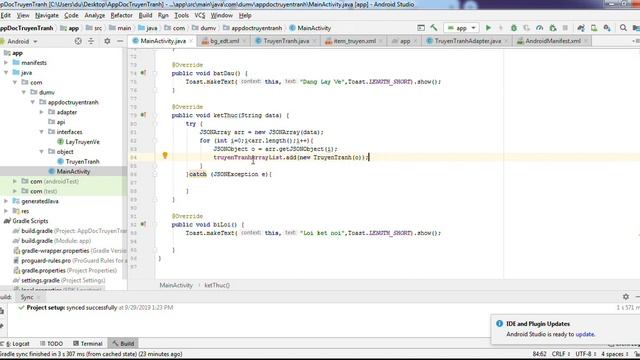Click Attach Debugger to Android Process icon
Image resolution: width=640 pixels, height=360 pixels.
click(x=553, y=28)
